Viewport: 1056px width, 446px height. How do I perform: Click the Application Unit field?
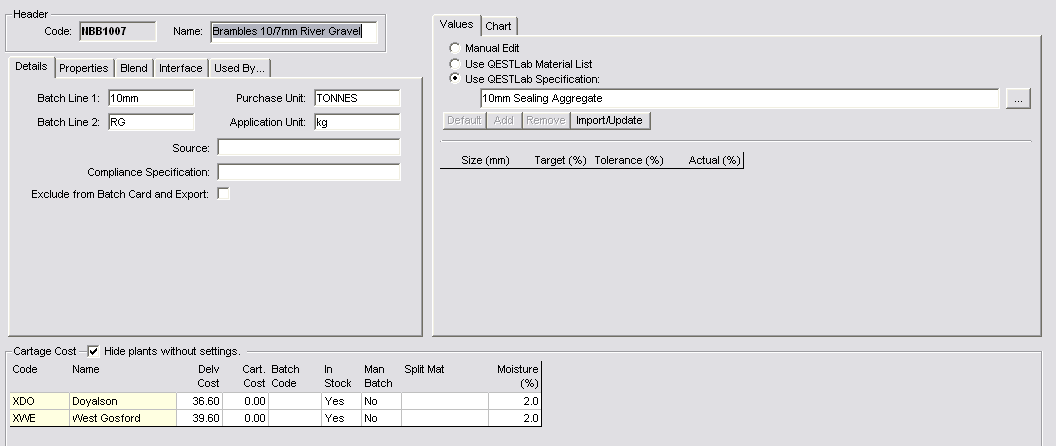coord(356,122)
